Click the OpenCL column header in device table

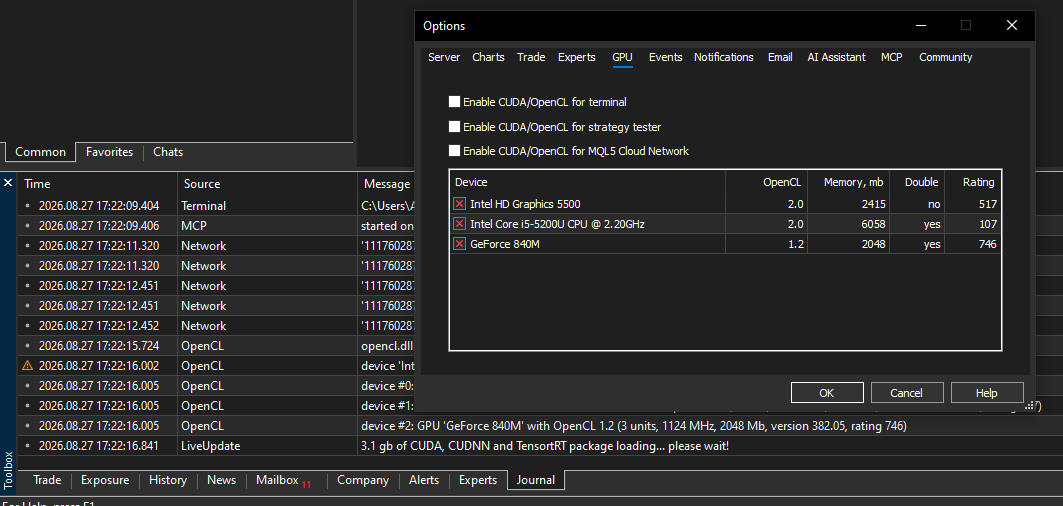(767, 182)
